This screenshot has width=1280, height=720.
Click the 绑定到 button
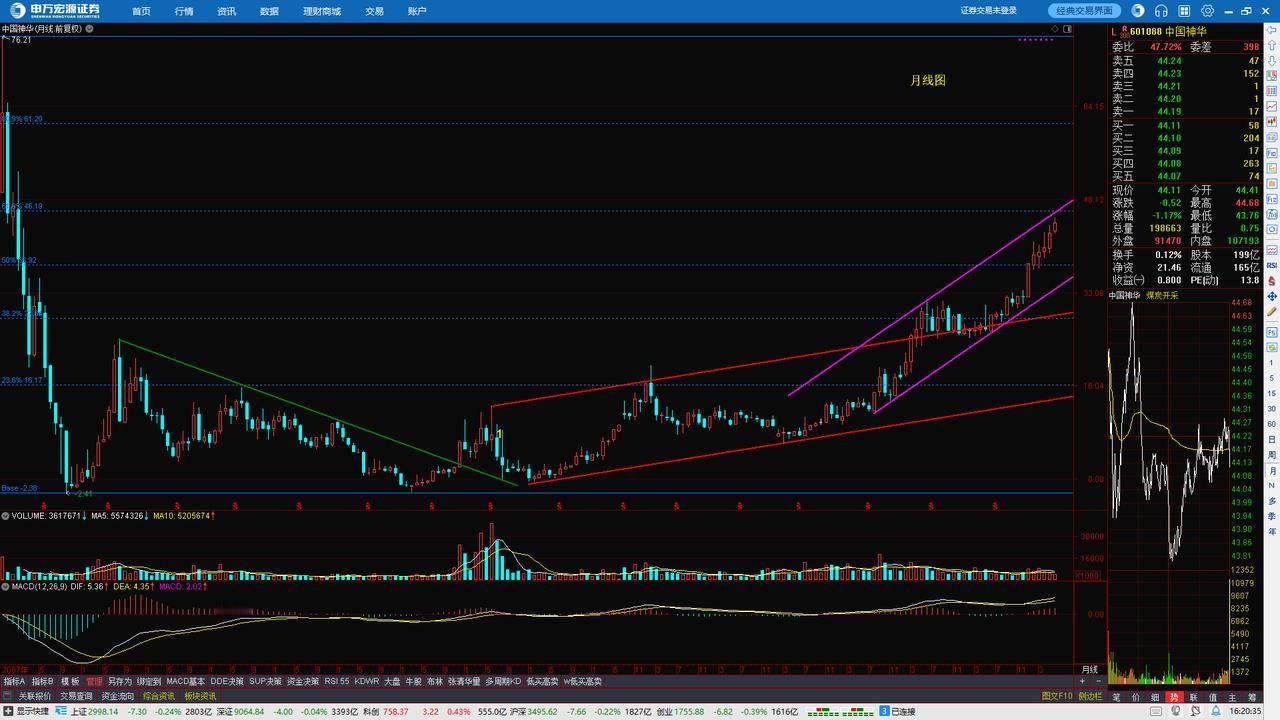click(x=149, y=681)
